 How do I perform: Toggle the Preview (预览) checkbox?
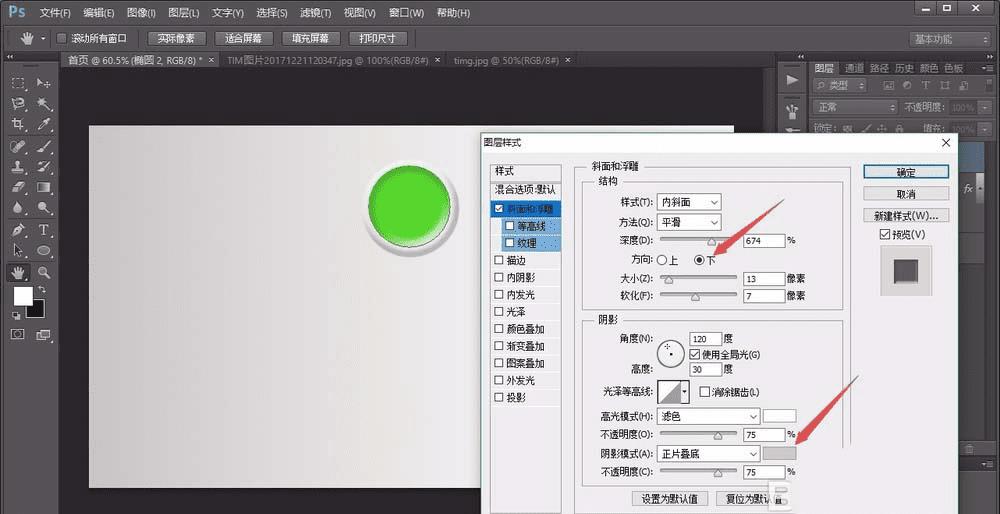(x=884, y=235)
